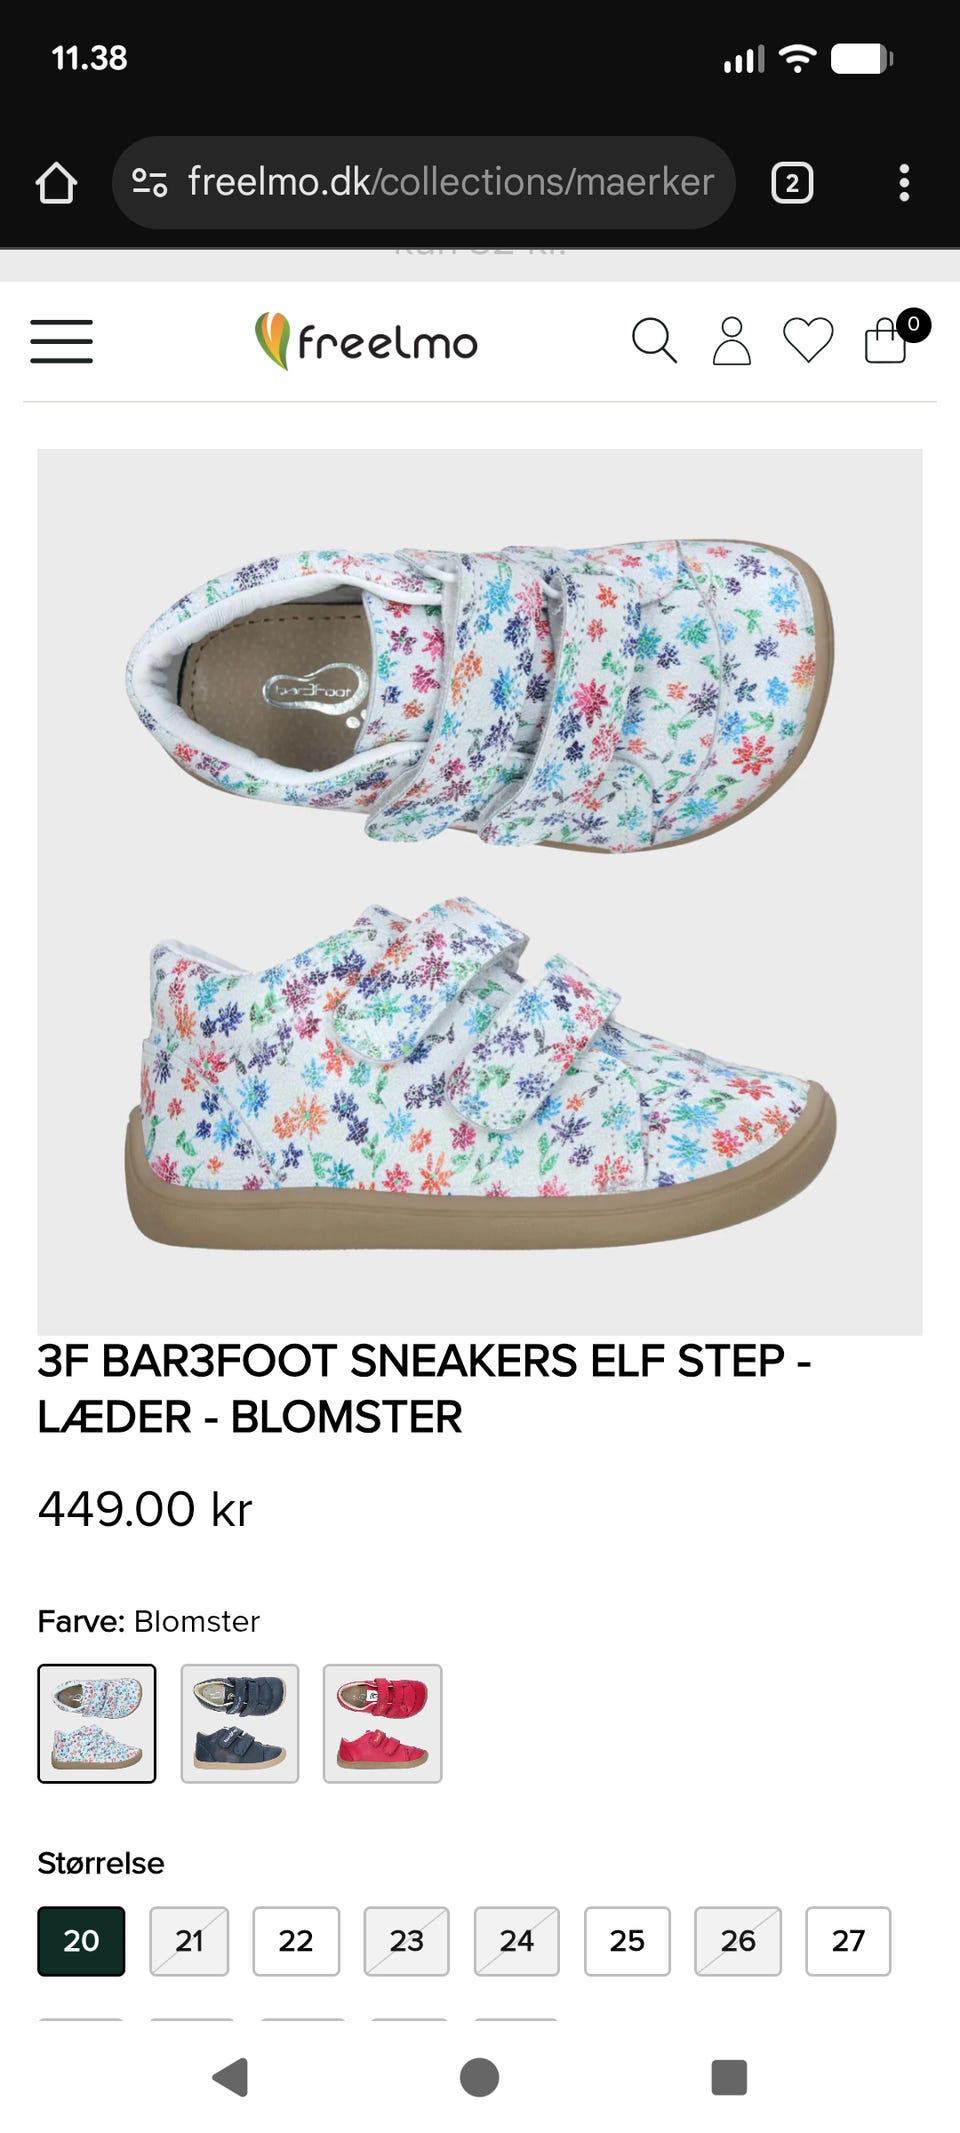The height and width of the screenshot is (2133, 960).
Task: Choose the navy blue shoe color
Action: tap(240, 1723)
